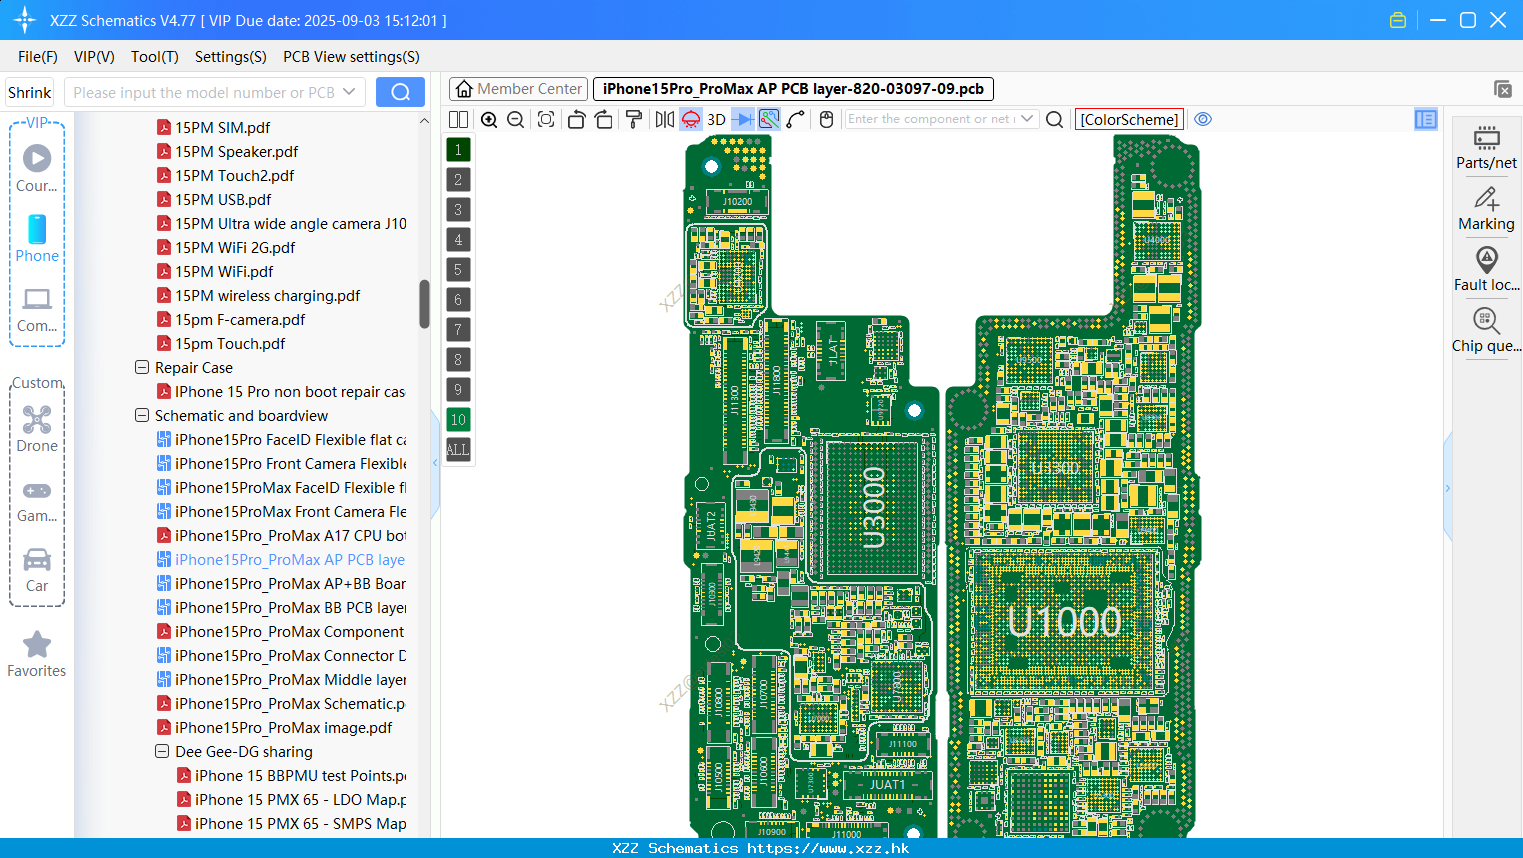
Task: Collapse the Repair Case folder
Action: [x=142, y=367]
